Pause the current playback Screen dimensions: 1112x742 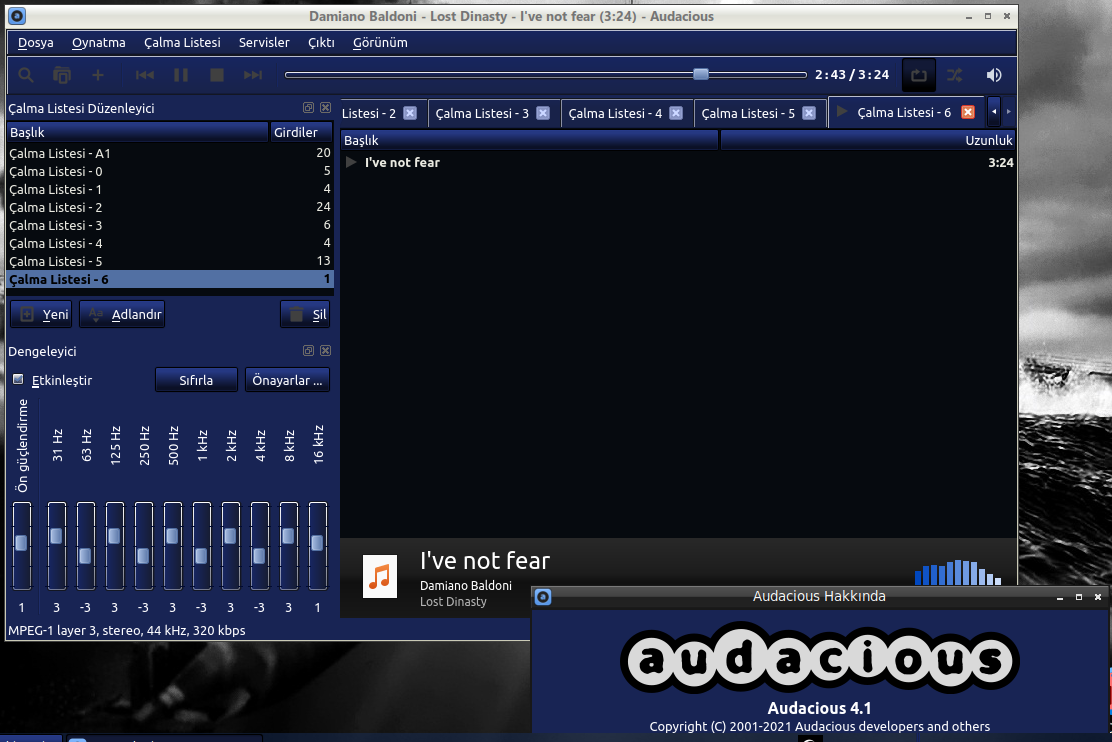181,75
